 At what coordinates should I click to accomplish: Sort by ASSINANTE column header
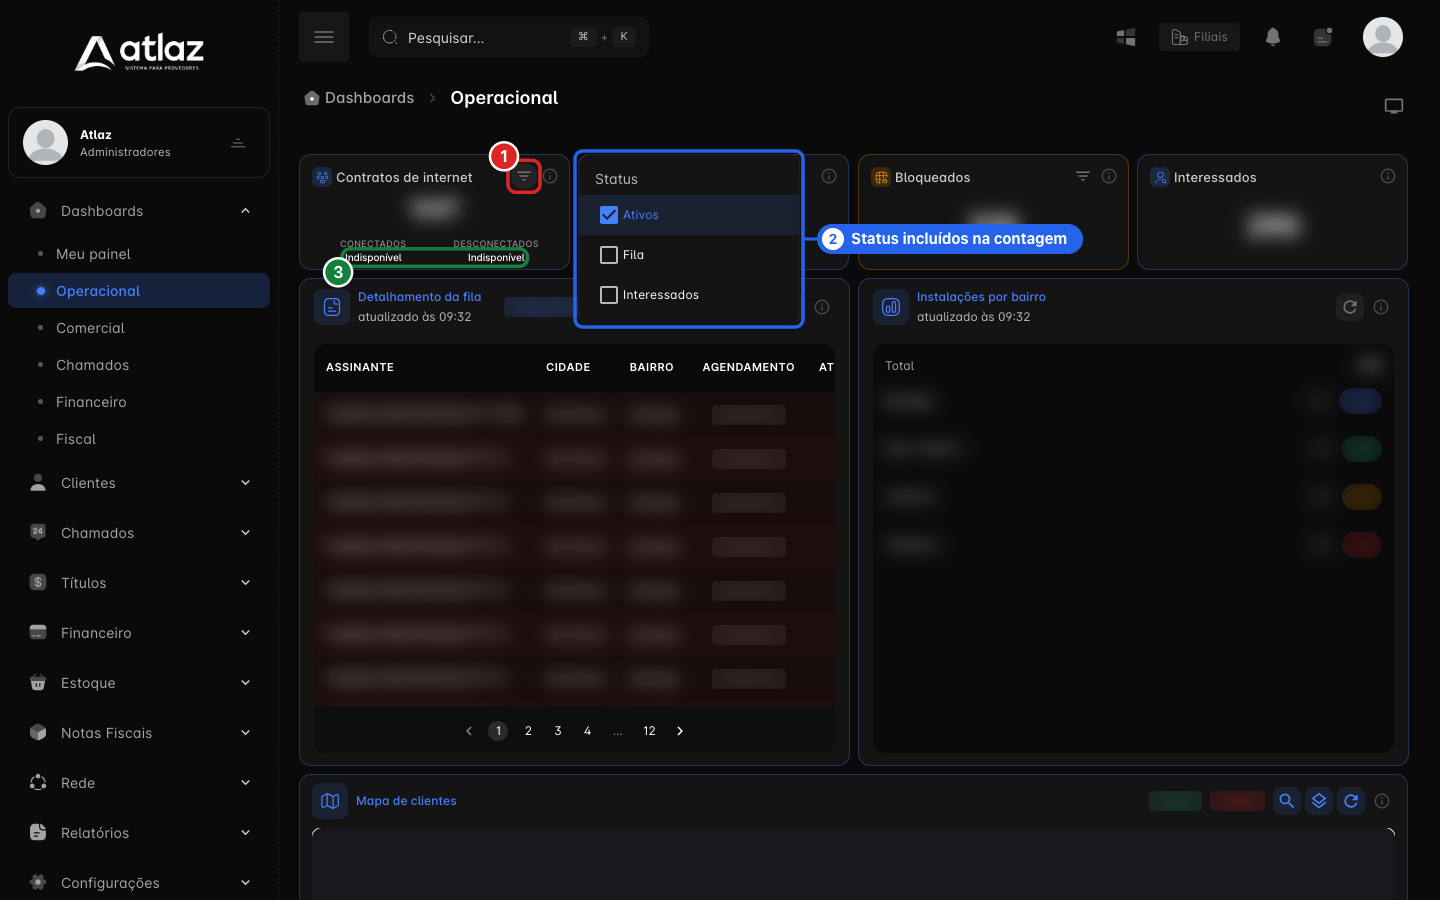click(x=360, y=367)
